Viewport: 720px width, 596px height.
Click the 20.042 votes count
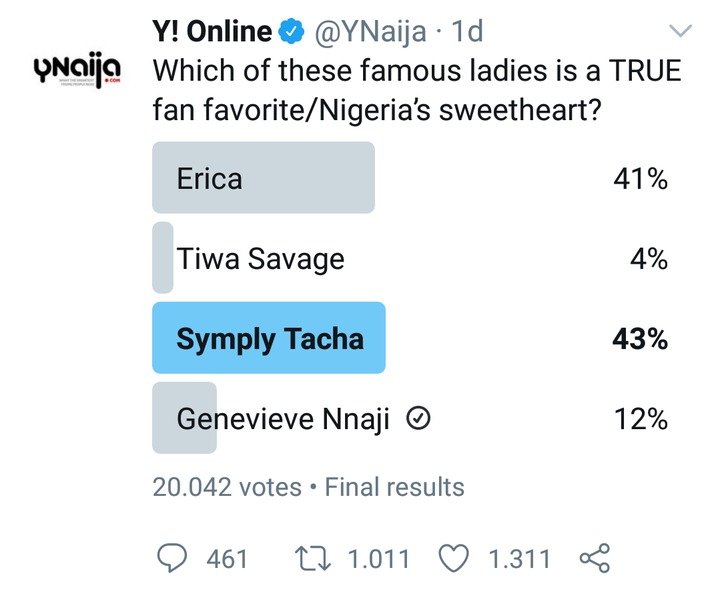[x=226, y=487]
